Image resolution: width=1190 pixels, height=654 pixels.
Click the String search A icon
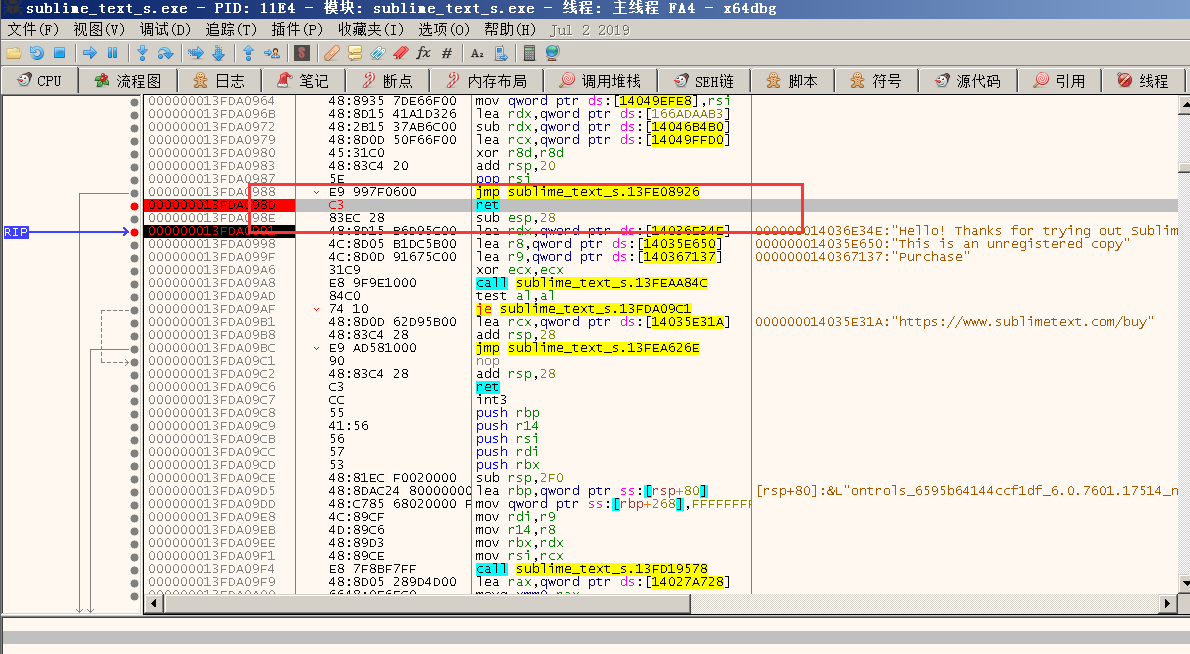click(477, 53)
